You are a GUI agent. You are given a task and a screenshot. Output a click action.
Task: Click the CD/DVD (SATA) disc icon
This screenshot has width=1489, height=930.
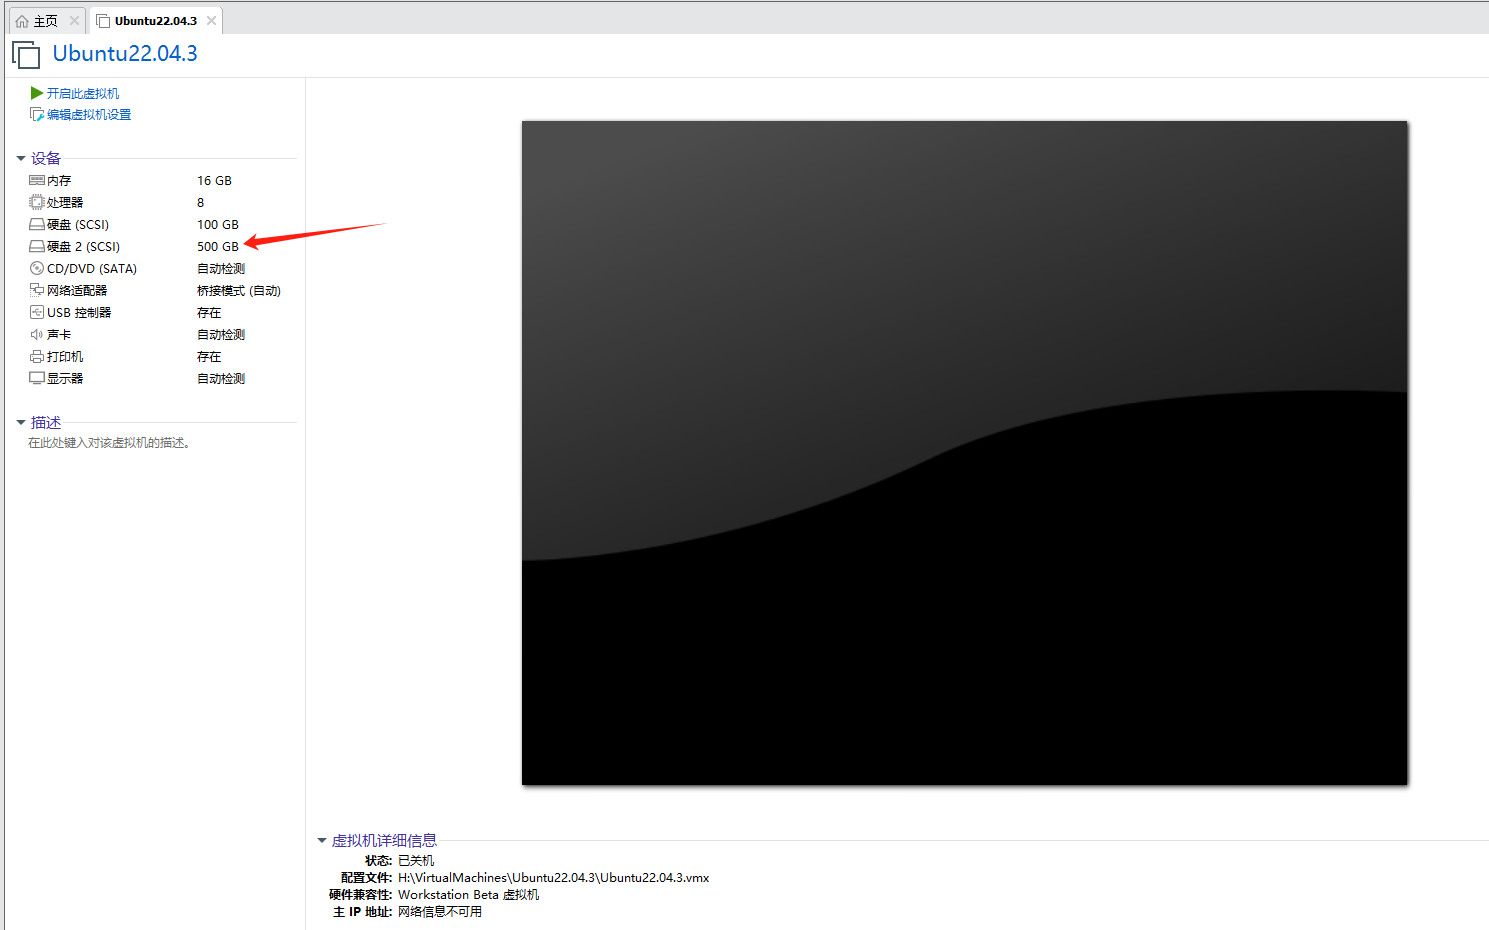(x=37, y=269)
